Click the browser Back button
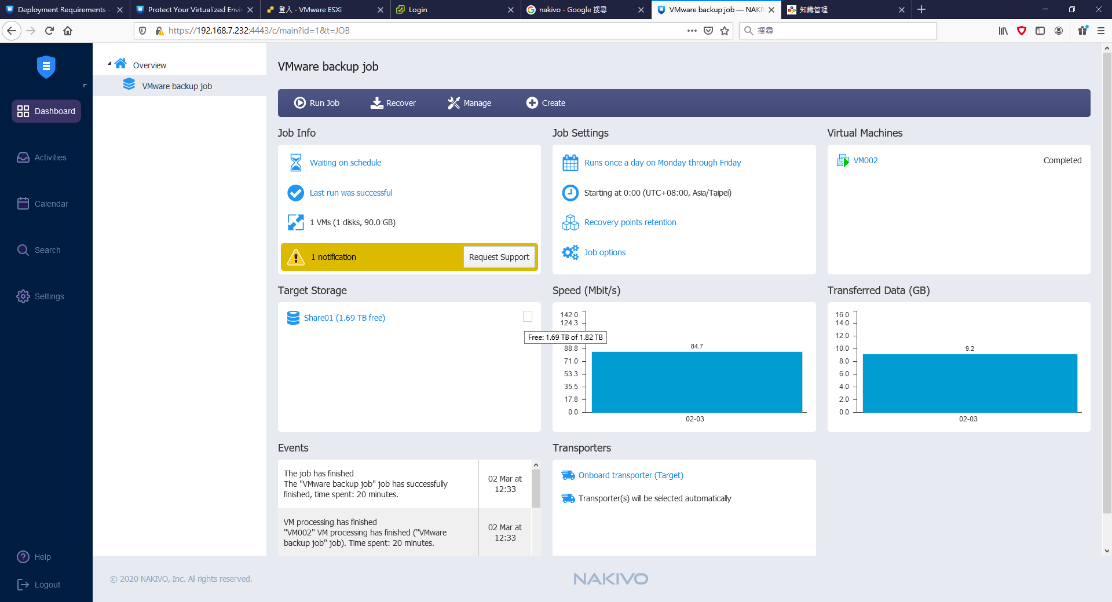The image size is (1112, 602). [x=11, y=30]
